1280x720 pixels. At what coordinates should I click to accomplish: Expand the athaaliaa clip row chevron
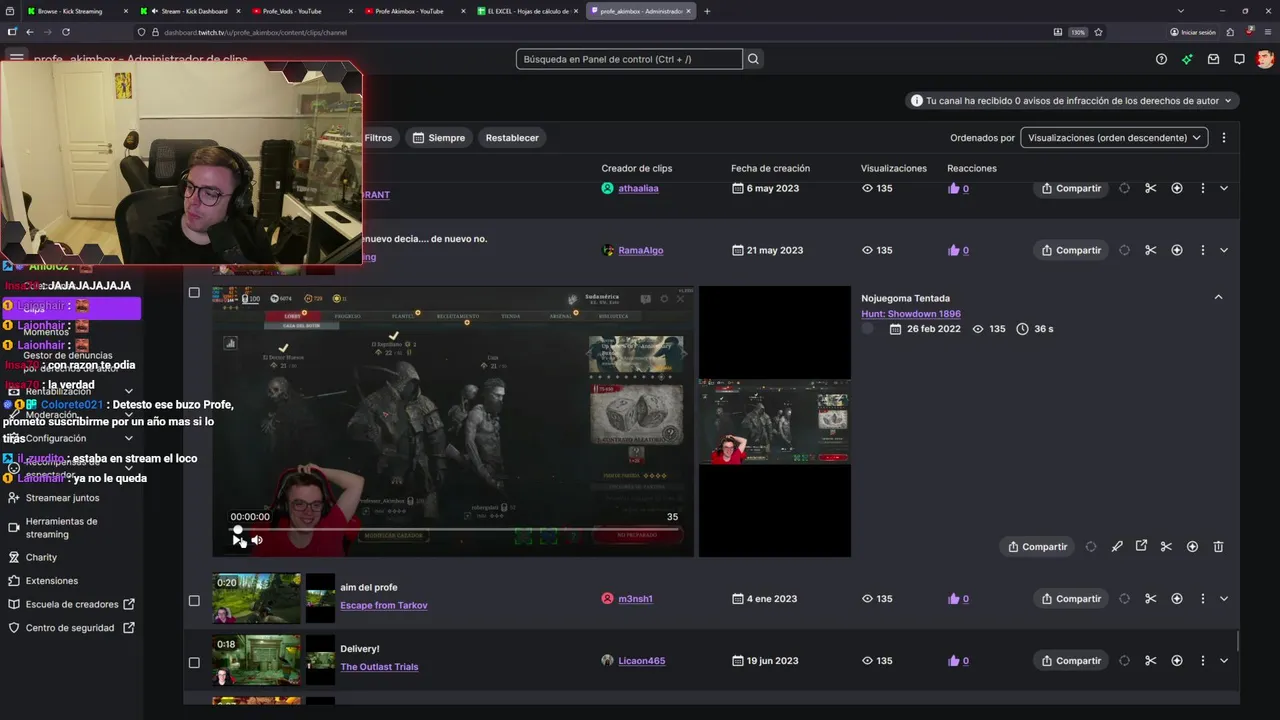point(1224,188)
